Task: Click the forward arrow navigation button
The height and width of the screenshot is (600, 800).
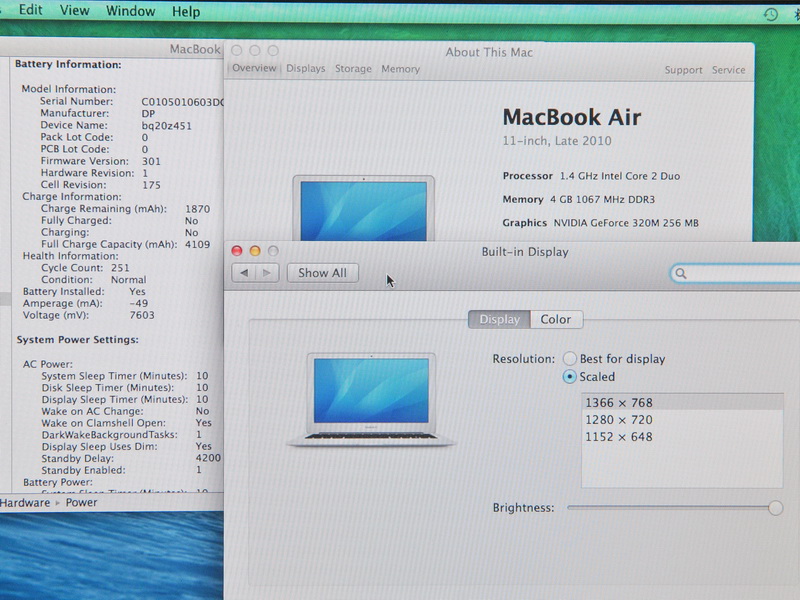Action: point(267,273)
